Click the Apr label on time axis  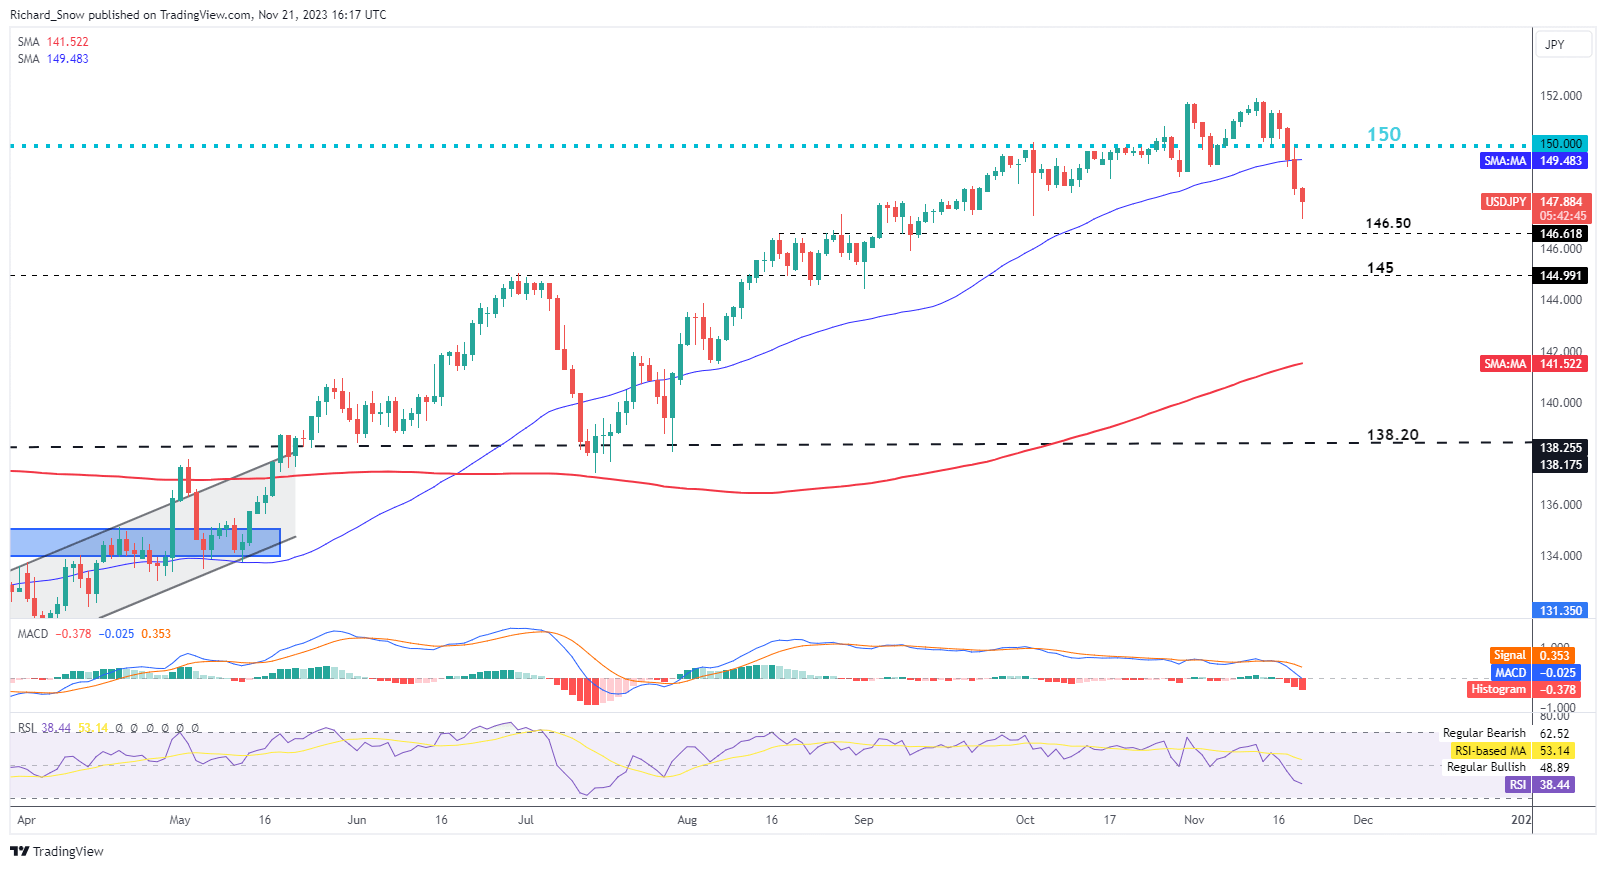(26, 820)
